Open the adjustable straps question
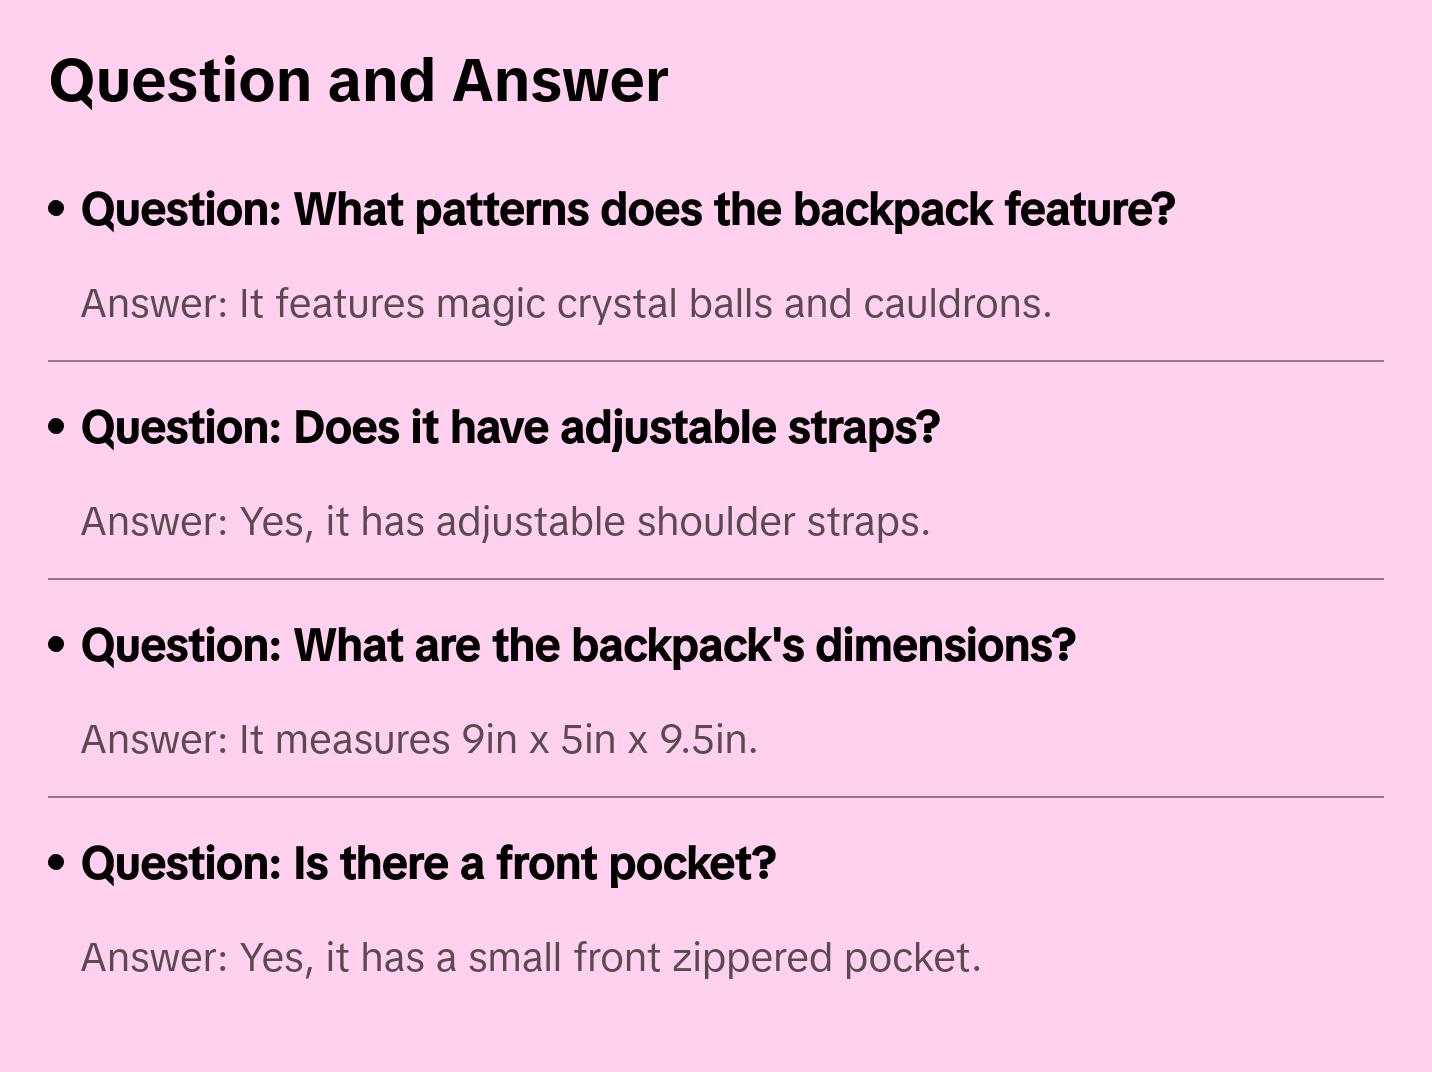 click(x=510, y=428)
